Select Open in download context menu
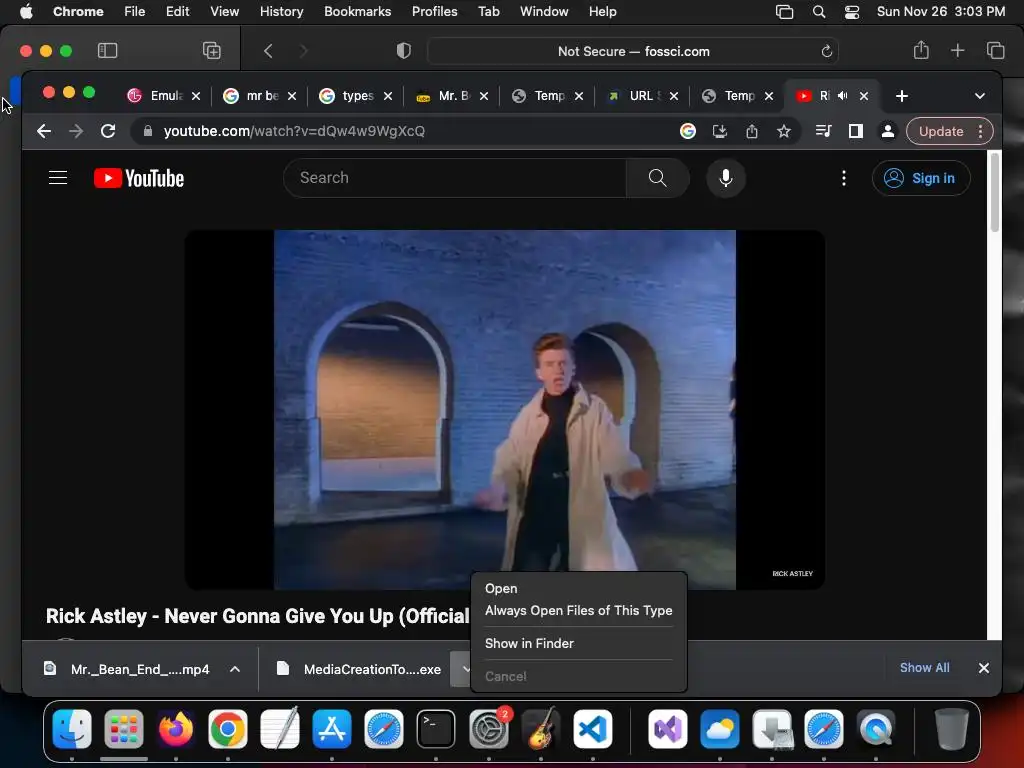The width and height of the screenshot is (1024, 768). point(501,588)
